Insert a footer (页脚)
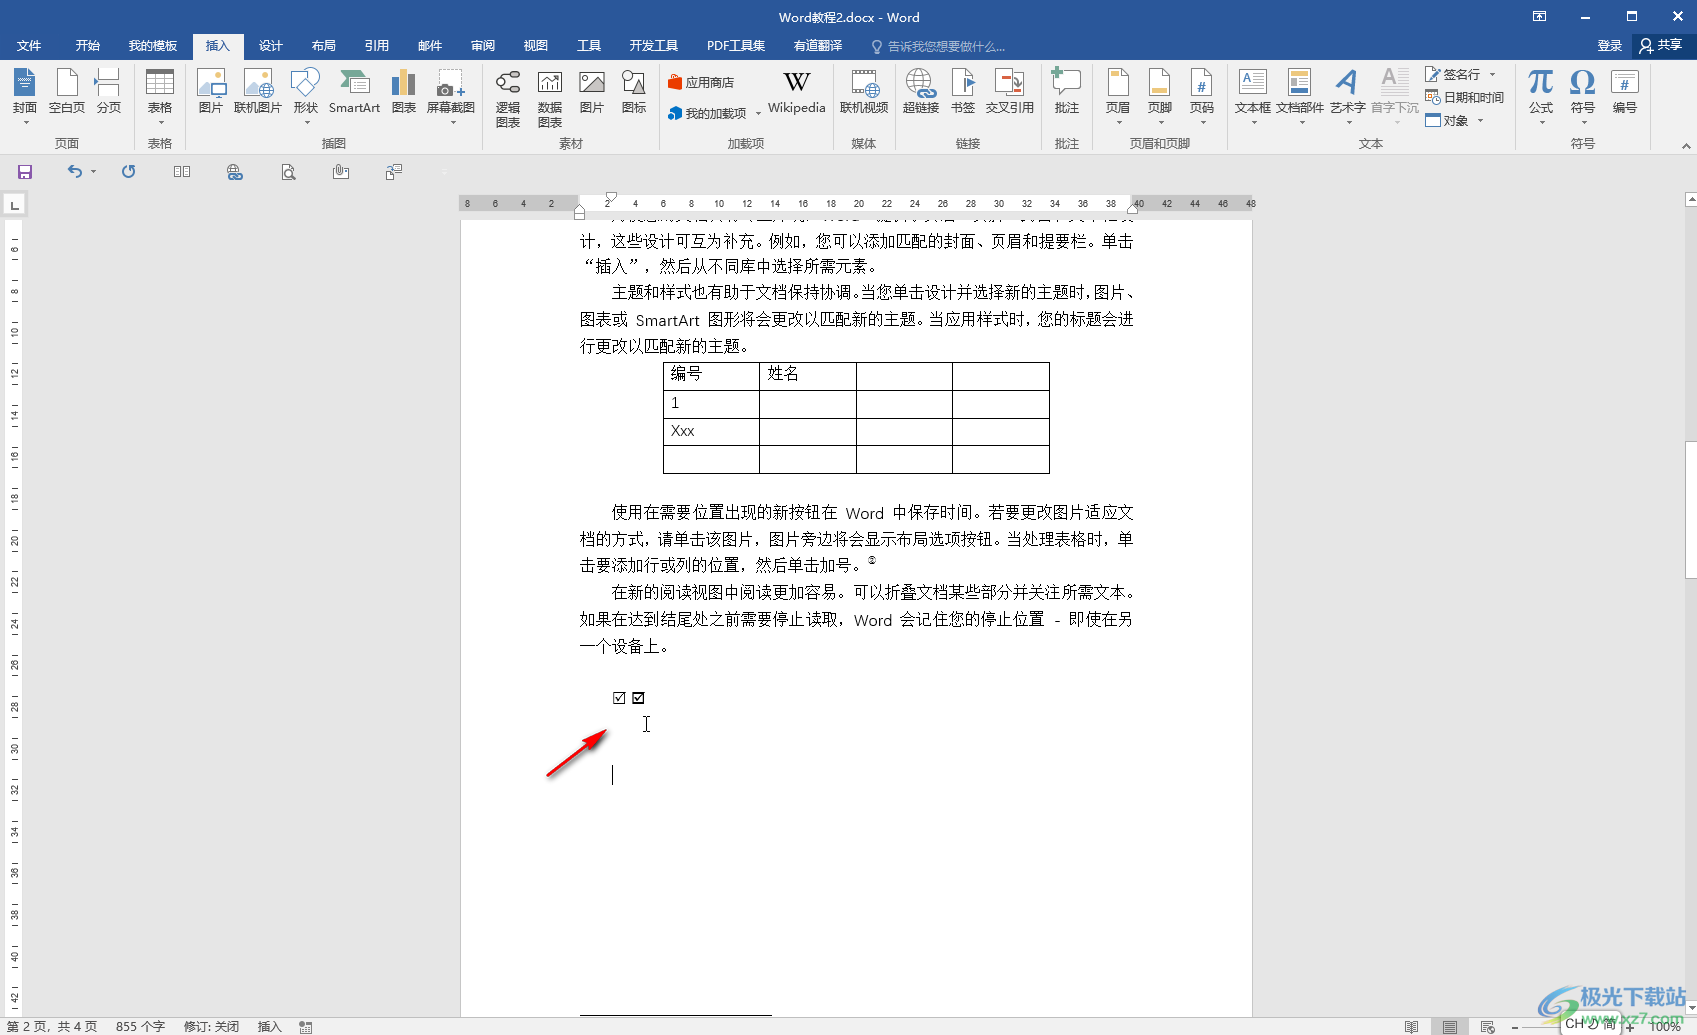The width and height of the screenshot is (1697, 1035). pyautogui.click(x=1160, y=95)
